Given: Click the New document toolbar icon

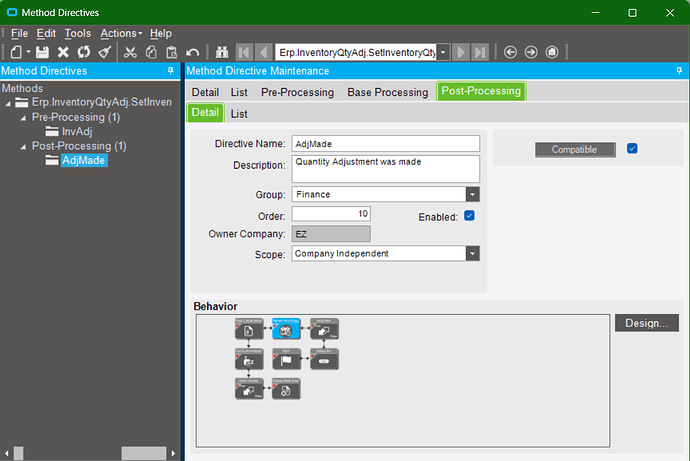Looking at the screenshot, I should [x=16, y=52].
